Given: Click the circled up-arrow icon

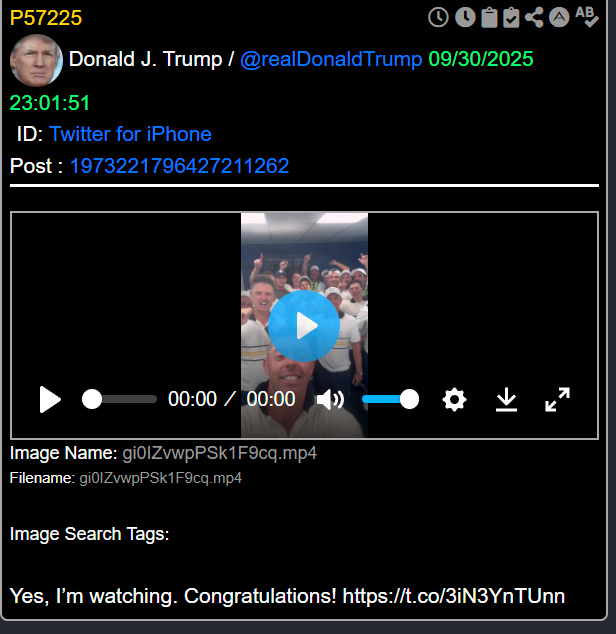Looking at the screenshot, I should (559, 17).
